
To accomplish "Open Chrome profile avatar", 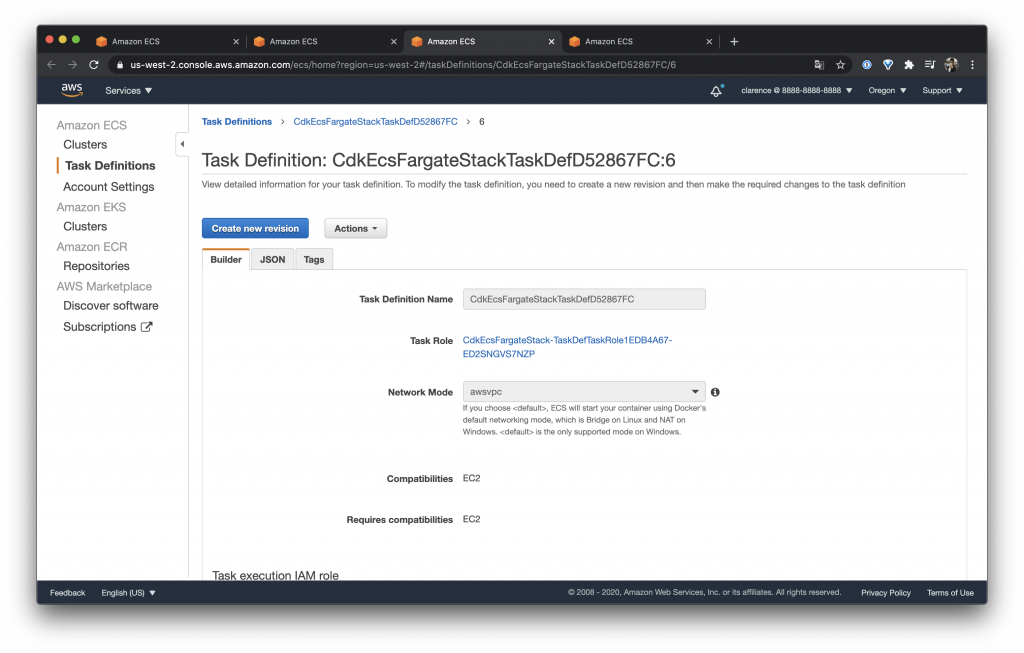I will pyautogui.click(x=951, y=65).
